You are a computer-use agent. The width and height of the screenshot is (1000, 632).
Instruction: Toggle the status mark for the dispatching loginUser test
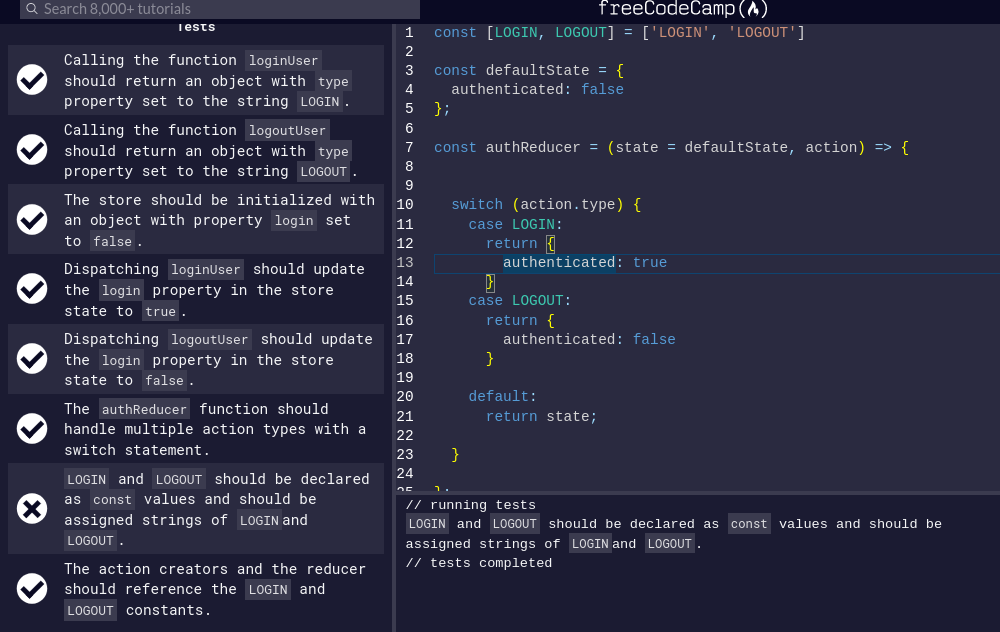31,289
